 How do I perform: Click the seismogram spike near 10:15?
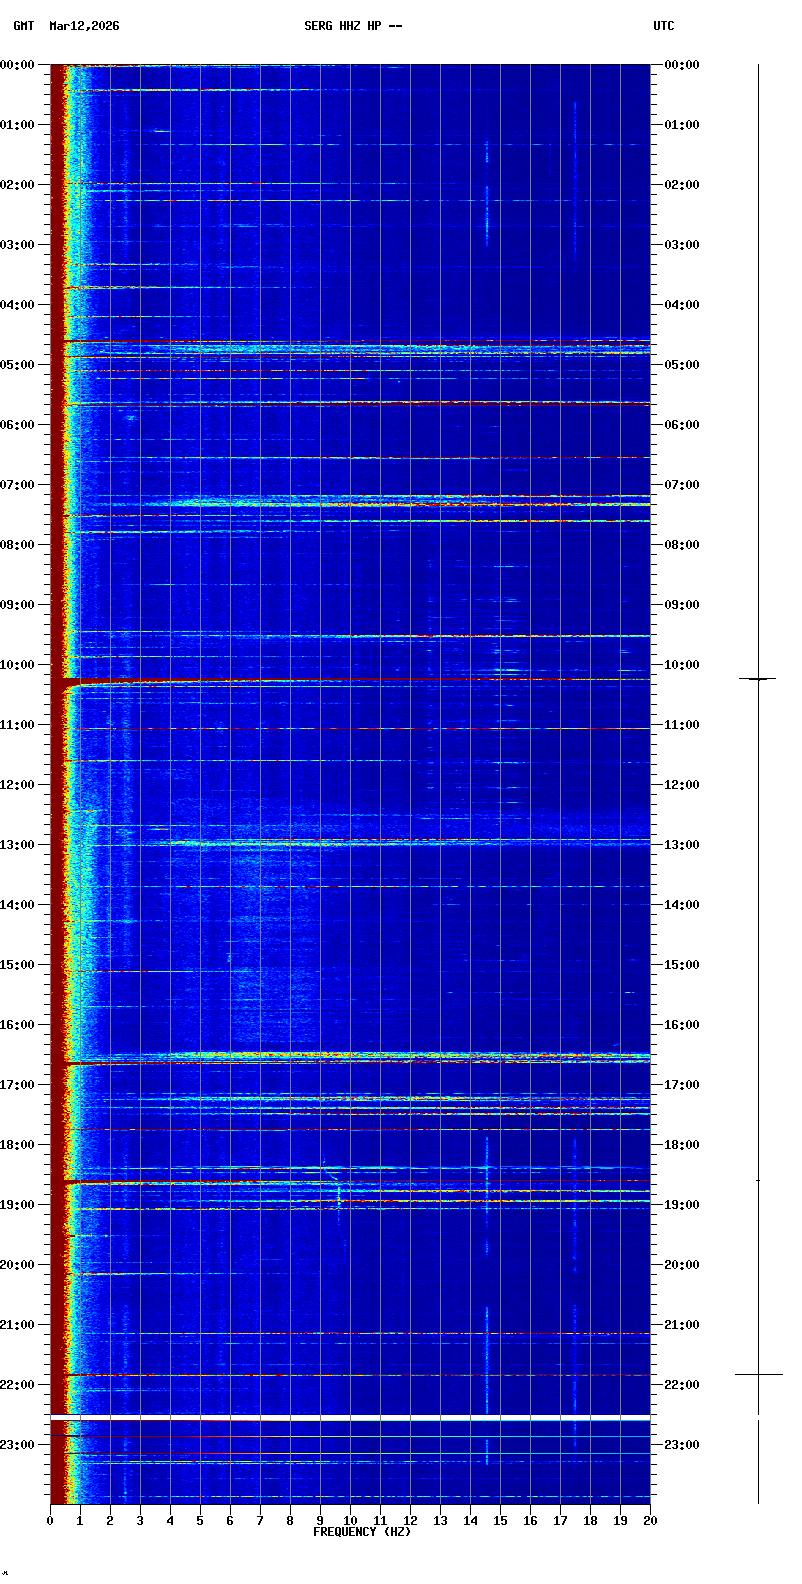758,679
